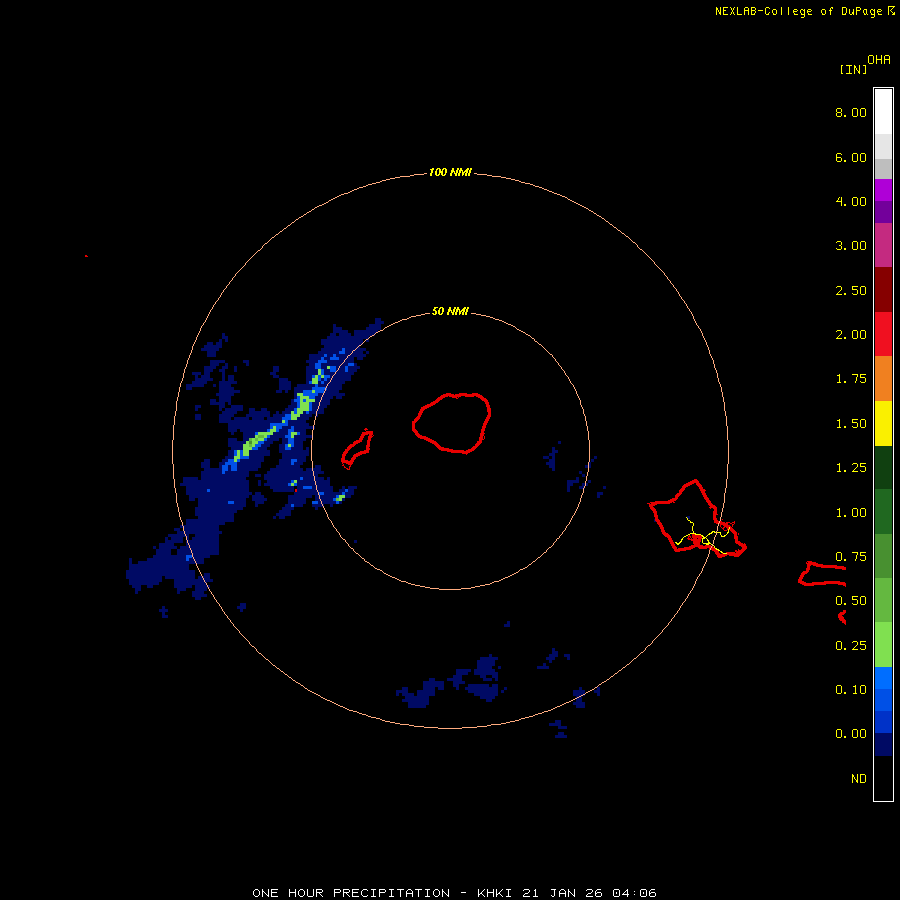
Task: Click the 2.00 legend value
Action: click(851, 335)
